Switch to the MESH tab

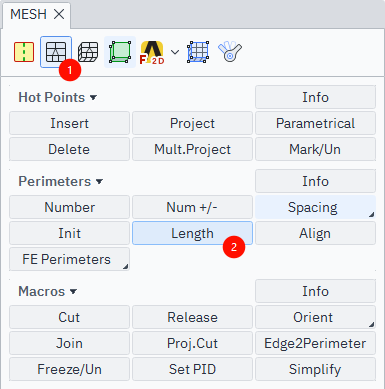pyautogui.click(x=28, y=14)
